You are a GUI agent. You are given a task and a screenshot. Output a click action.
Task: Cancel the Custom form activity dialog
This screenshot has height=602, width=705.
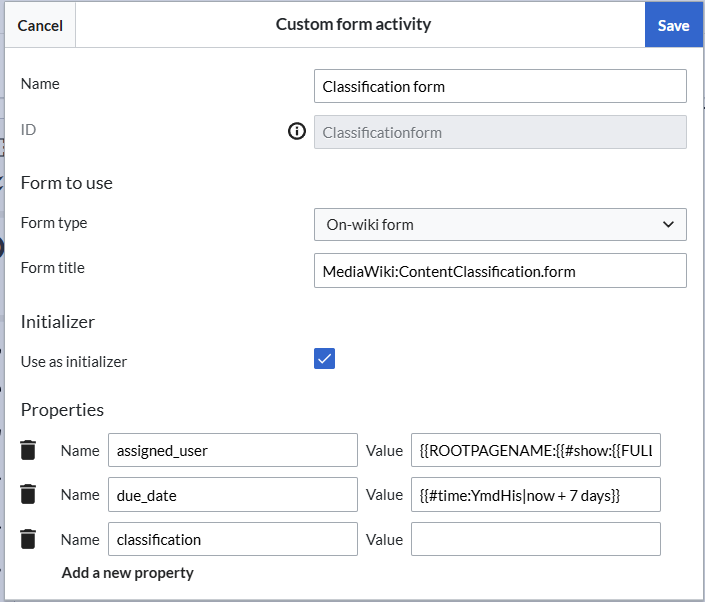40,25
